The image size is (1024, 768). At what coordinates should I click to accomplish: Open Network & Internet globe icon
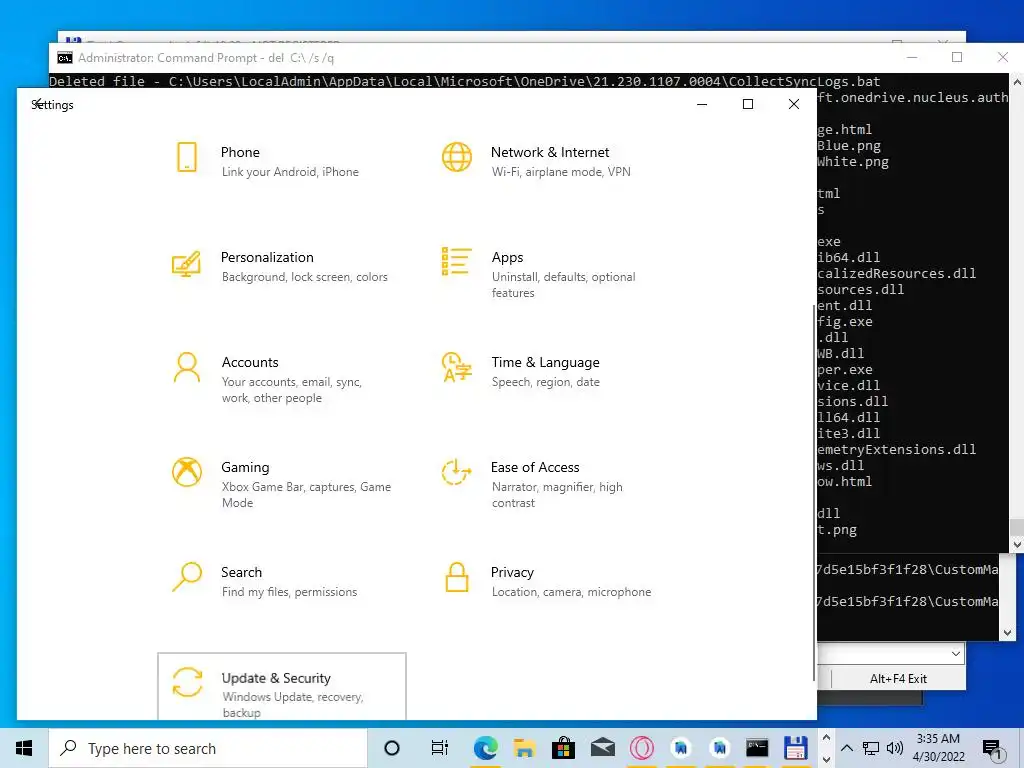[x=456, y=157]
